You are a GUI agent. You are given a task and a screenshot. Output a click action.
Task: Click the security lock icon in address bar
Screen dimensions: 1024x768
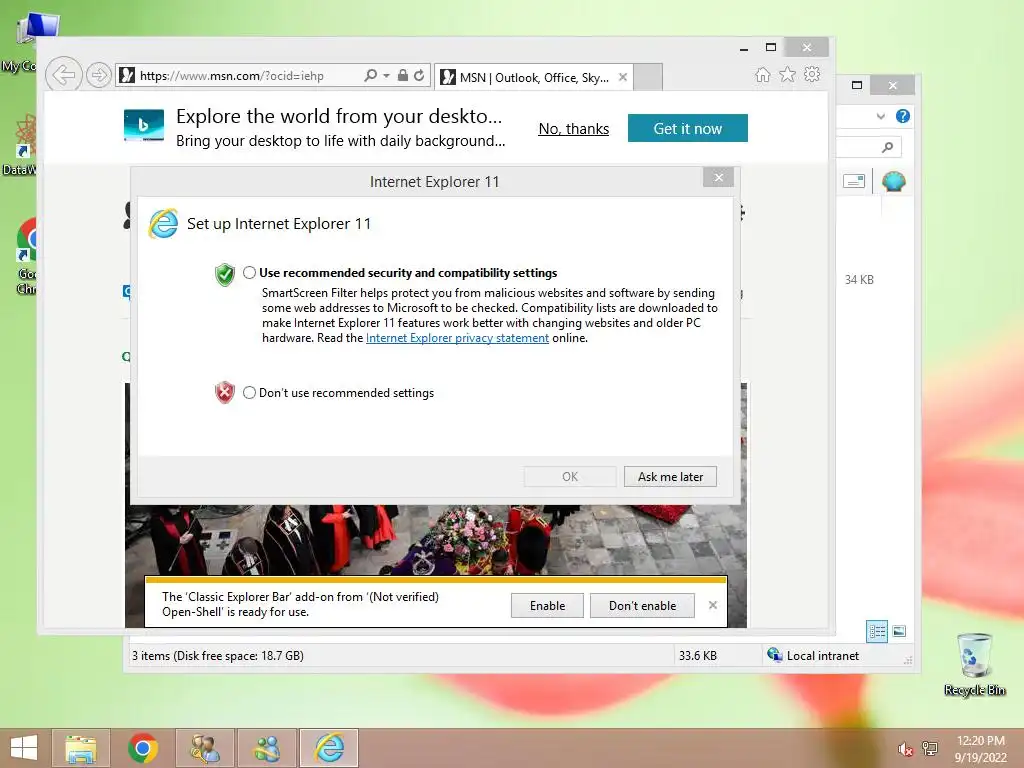pos(403,75)
